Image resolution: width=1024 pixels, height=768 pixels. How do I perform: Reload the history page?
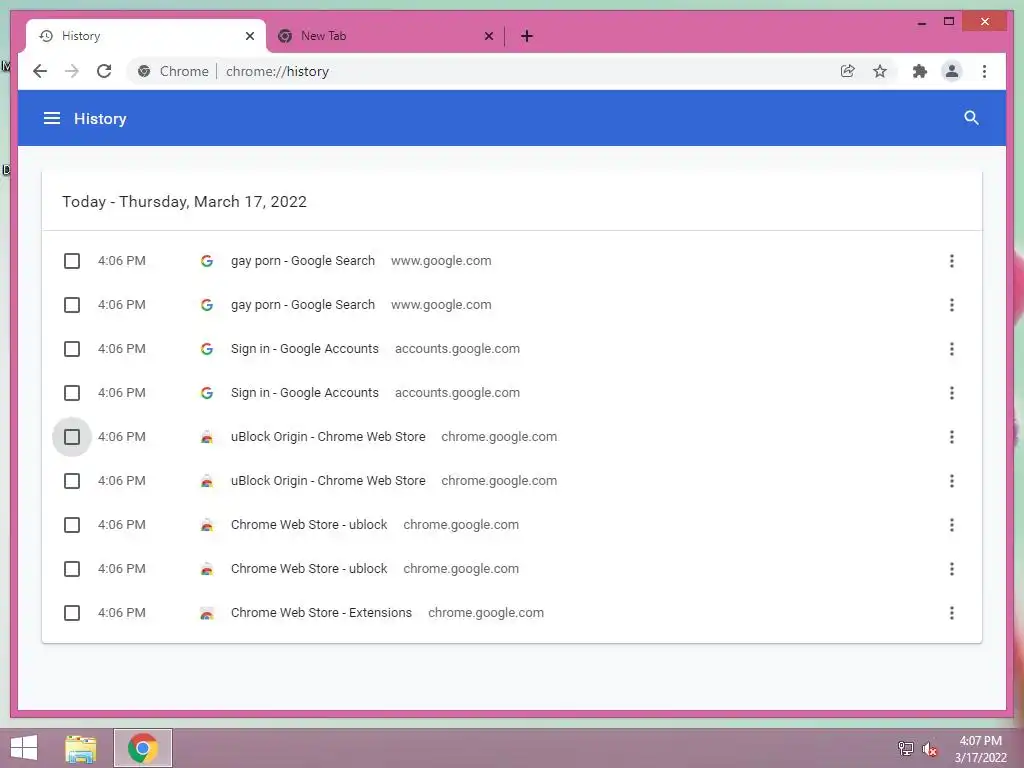(104, 71)
